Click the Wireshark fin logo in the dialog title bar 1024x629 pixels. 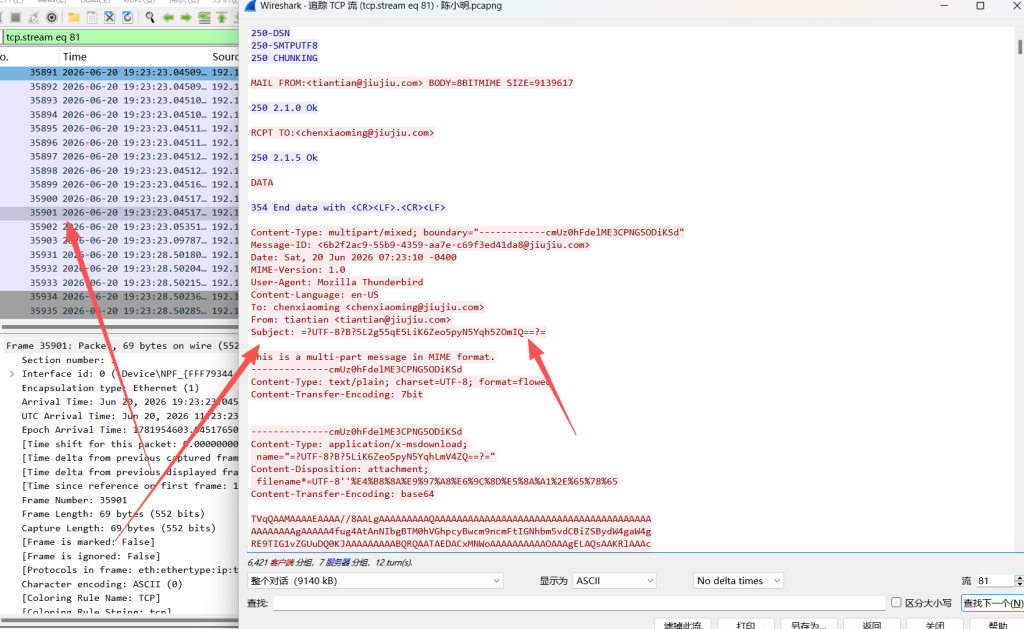[249, 6]
